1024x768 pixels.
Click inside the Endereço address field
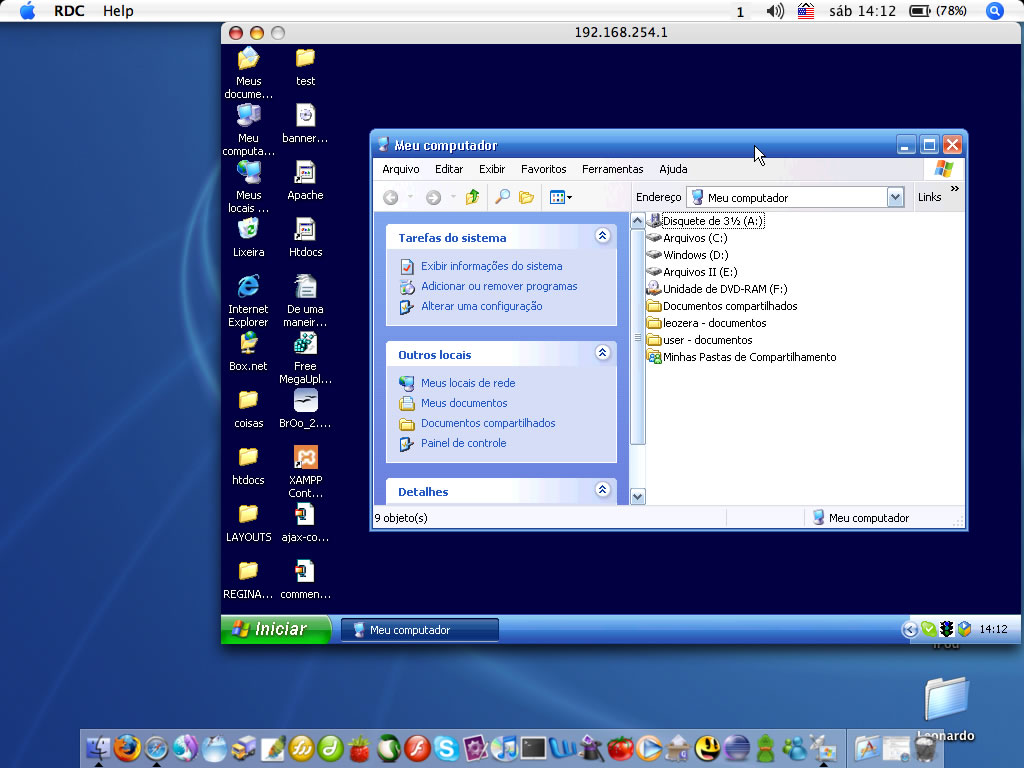click(787, 197)
